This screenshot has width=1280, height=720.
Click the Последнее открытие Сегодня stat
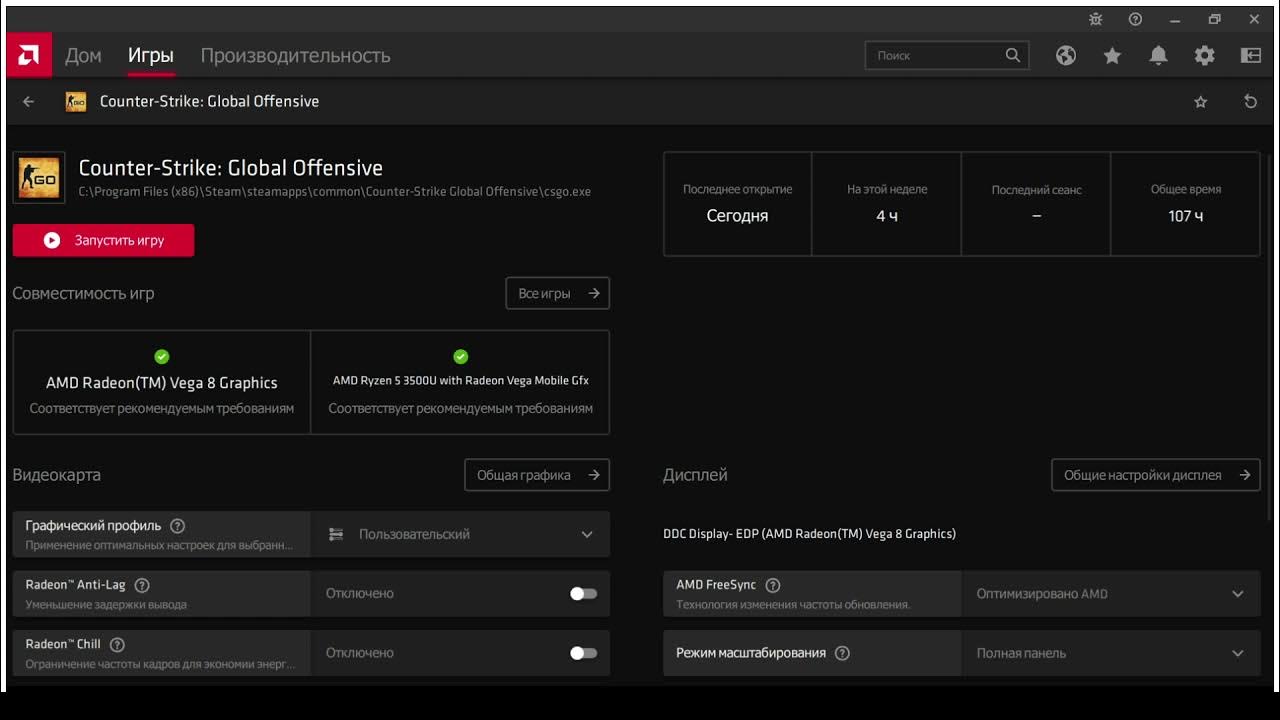[x=737, y=204]
